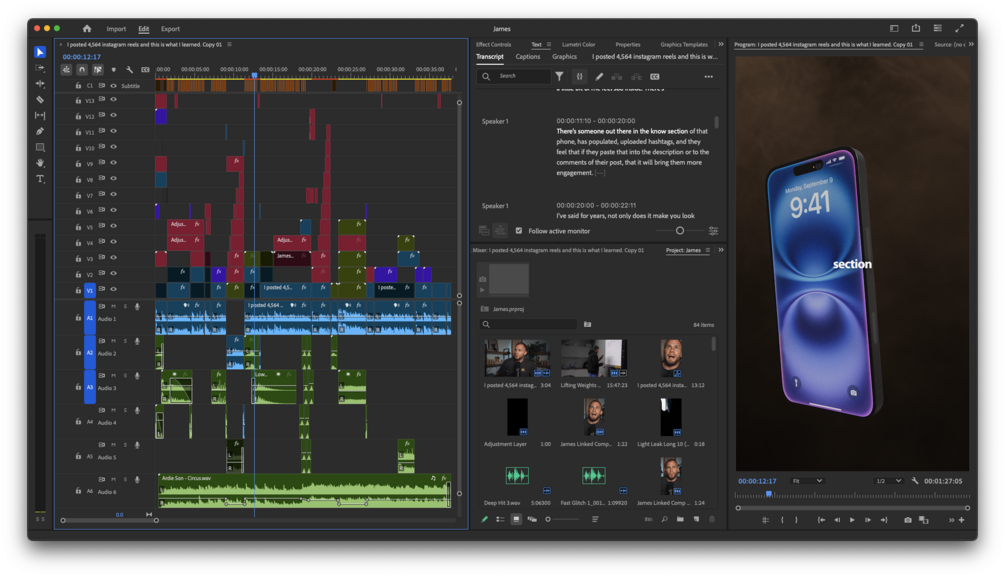1005x577 pixels.
Task: Toggle linked selection in timeline
Action: point(97,70)
